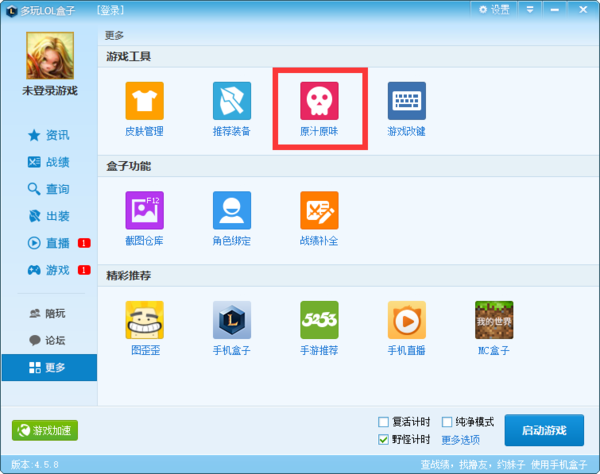This screenshot has height=474, width=600.
Task: Select 更多 more tab in sidebar
Action: click(49, 367)
